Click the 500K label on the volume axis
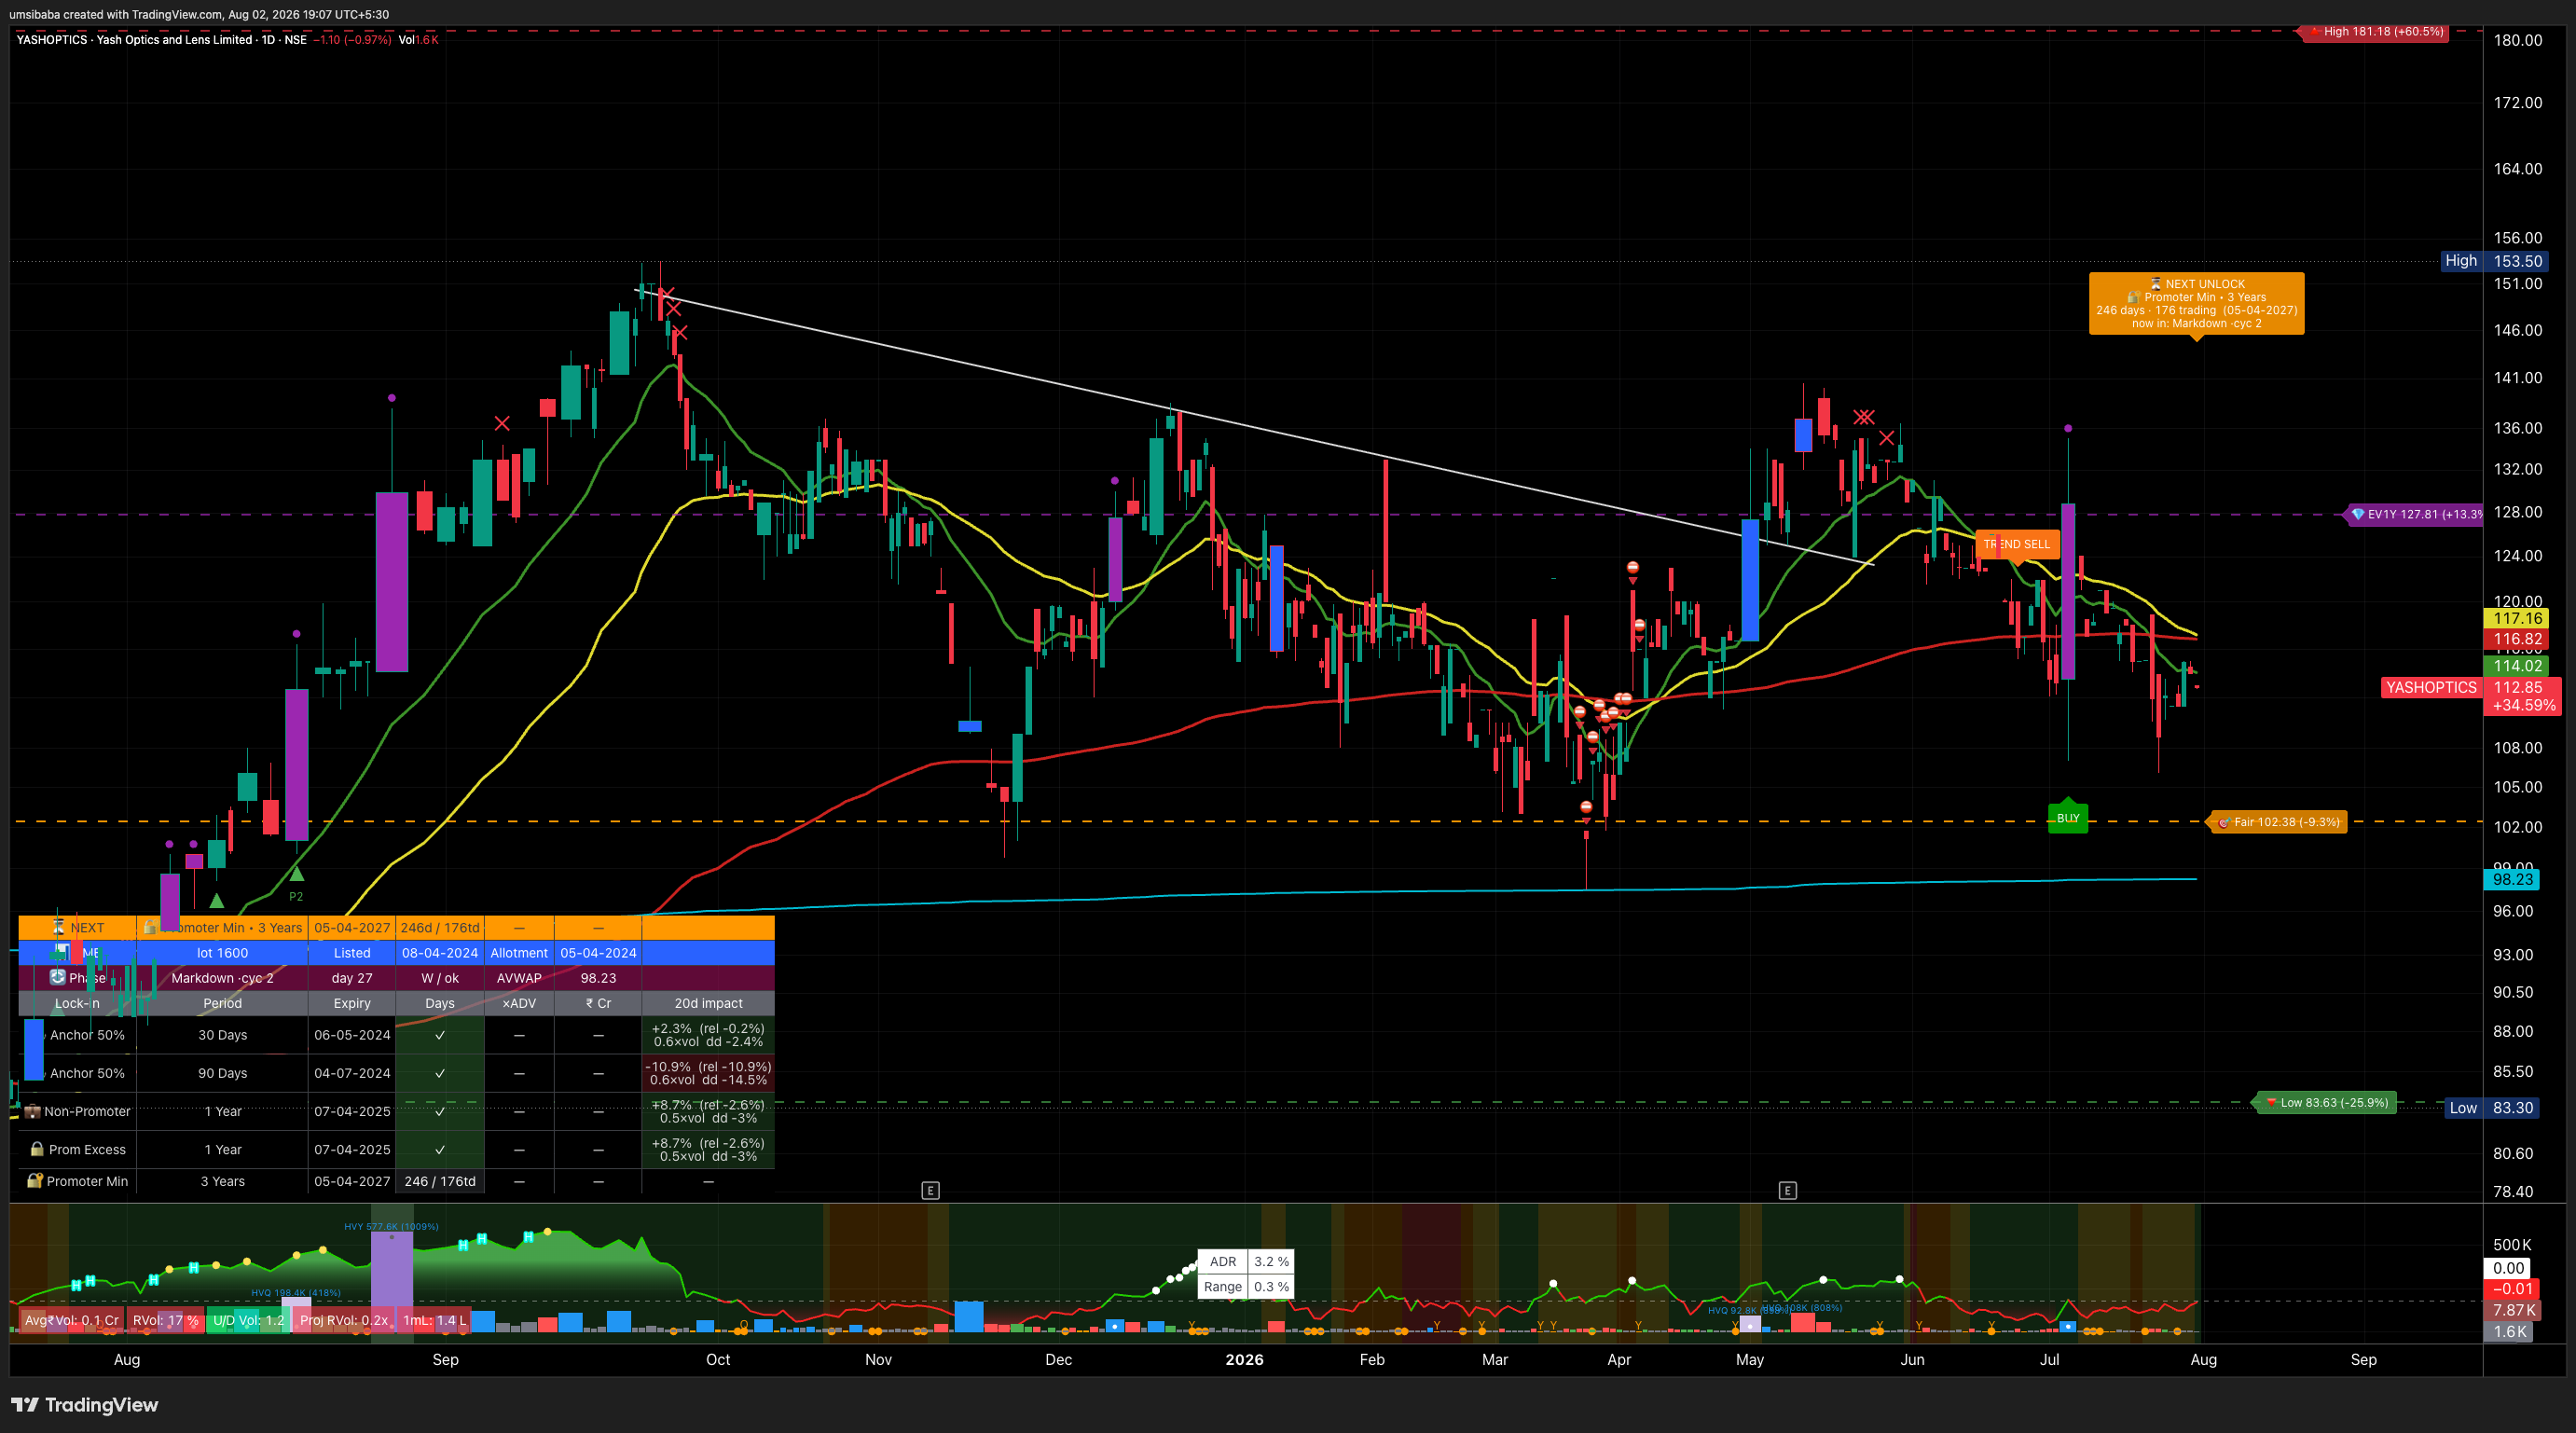The width and height of the screenshot is (2576, 1433). 2512,1245
